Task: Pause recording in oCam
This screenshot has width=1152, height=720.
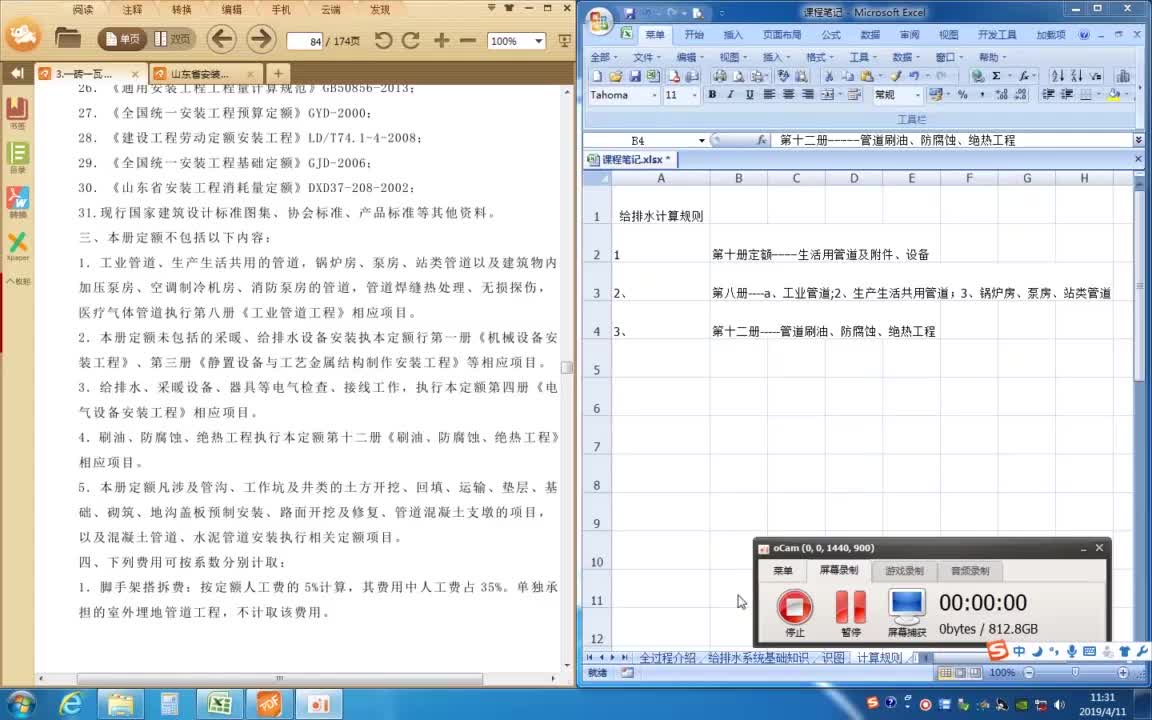Action: (851, 613)
